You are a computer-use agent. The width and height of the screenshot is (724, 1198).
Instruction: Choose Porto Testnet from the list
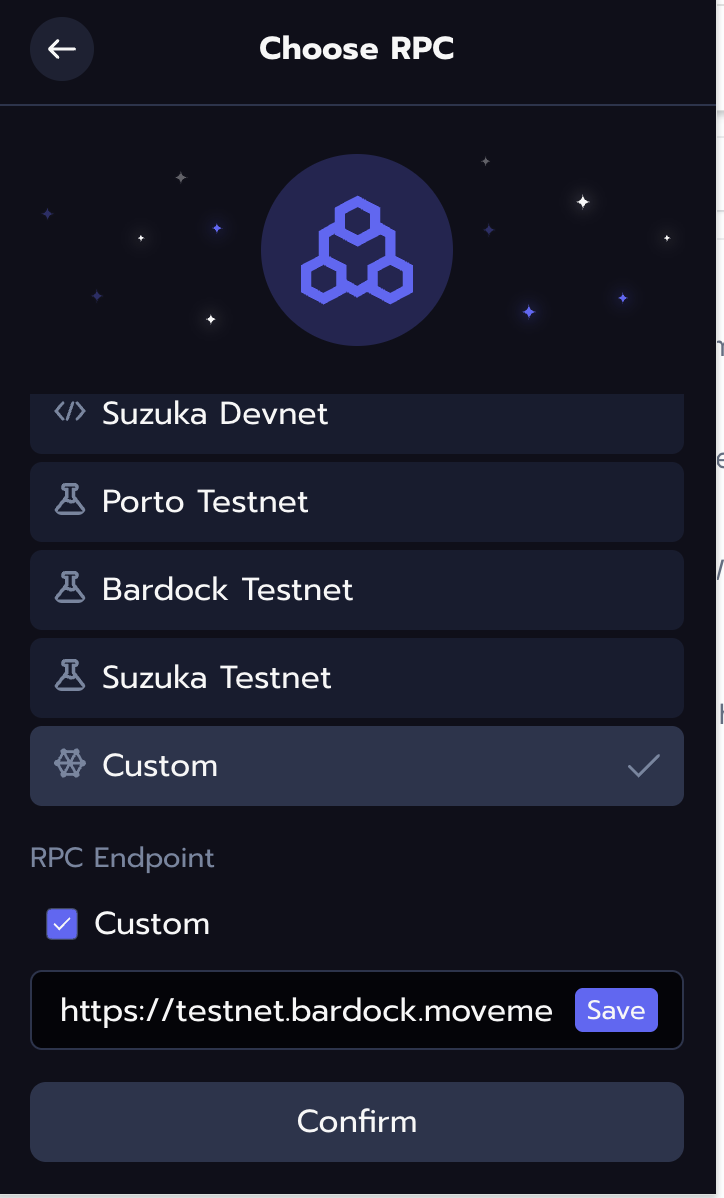pyautogui.click(x=205, y=501)
